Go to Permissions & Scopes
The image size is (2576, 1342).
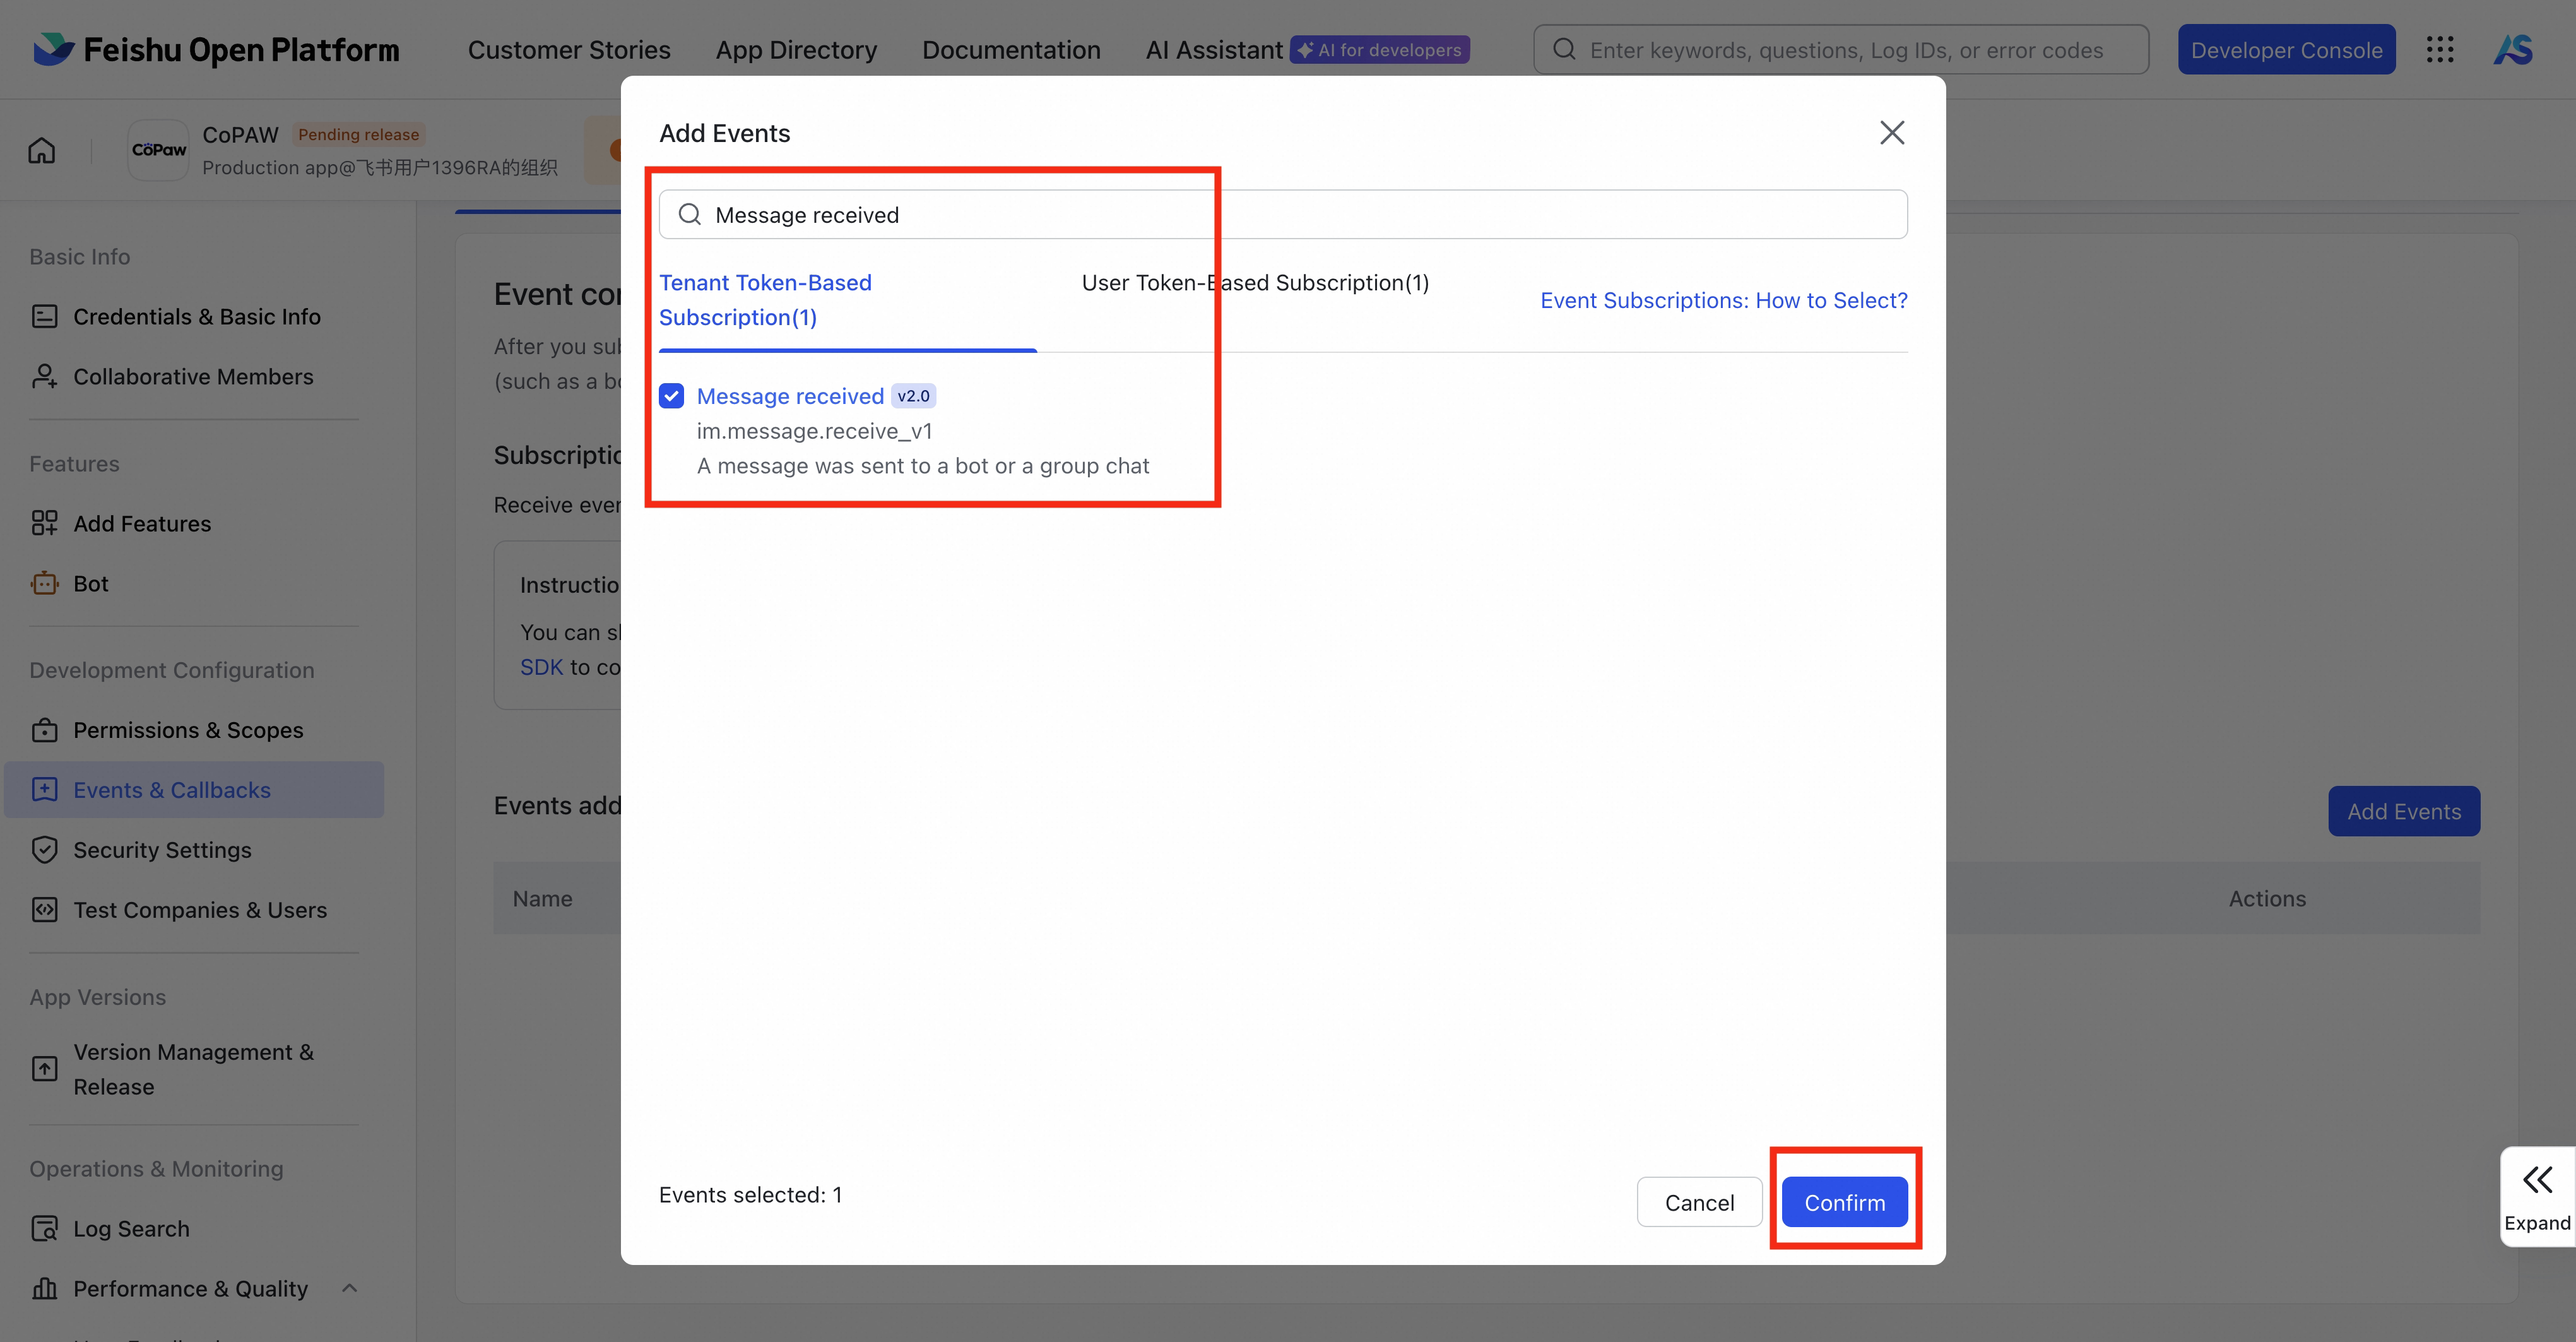pos(187,730)
